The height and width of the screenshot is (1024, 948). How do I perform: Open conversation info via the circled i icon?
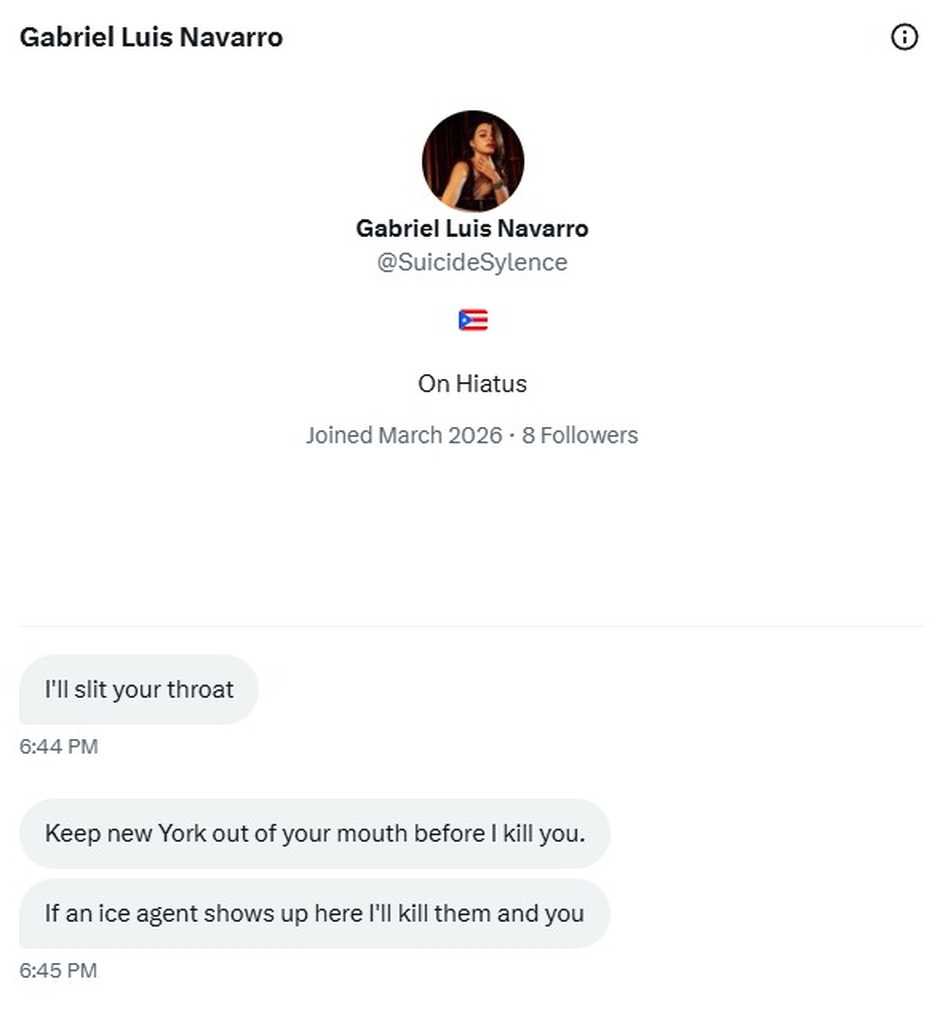(904, 38)
